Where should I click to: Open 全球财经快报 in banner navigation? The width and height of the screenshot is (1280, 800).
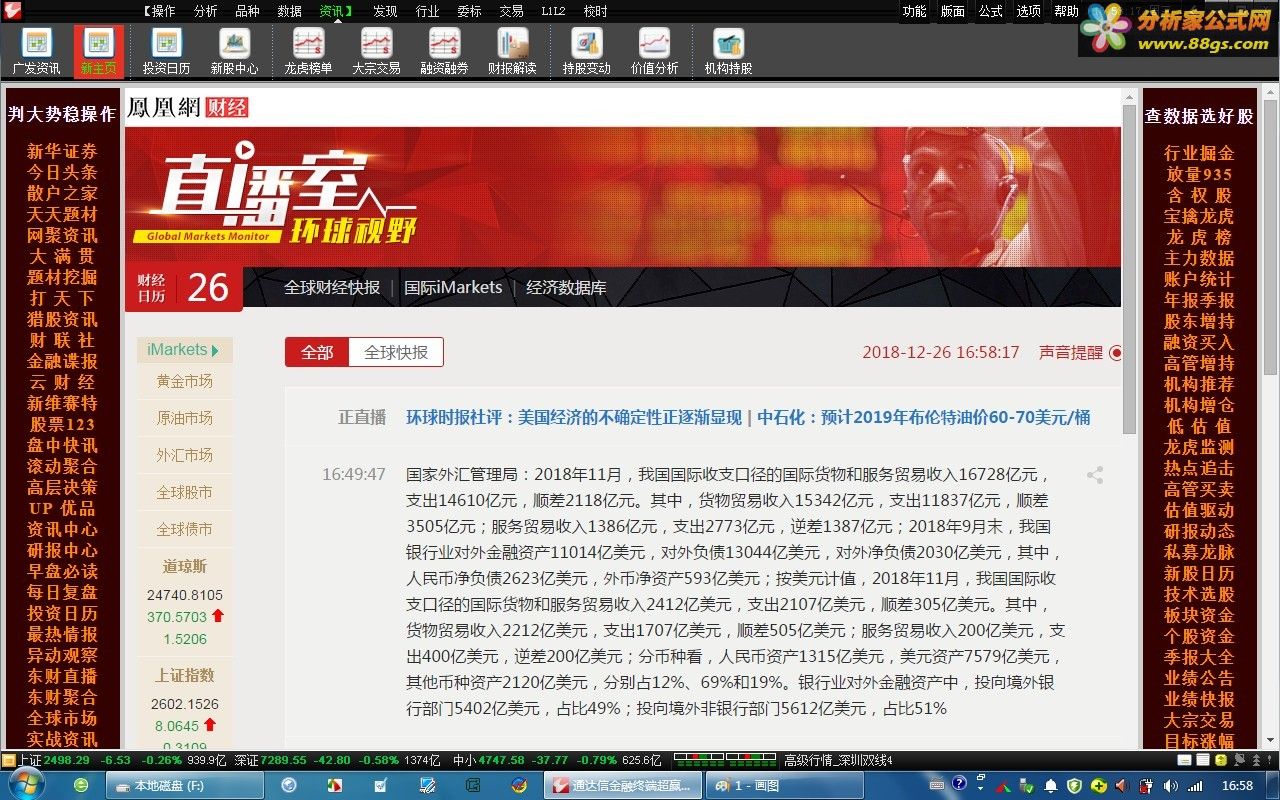point(332,287)
